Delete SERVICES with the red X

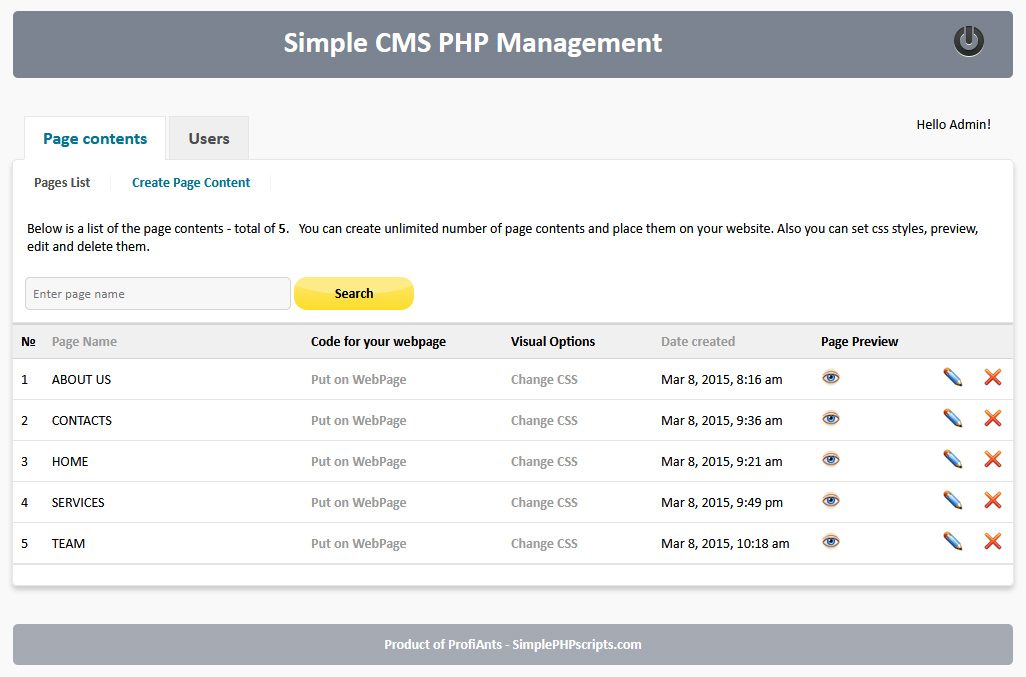993,500
